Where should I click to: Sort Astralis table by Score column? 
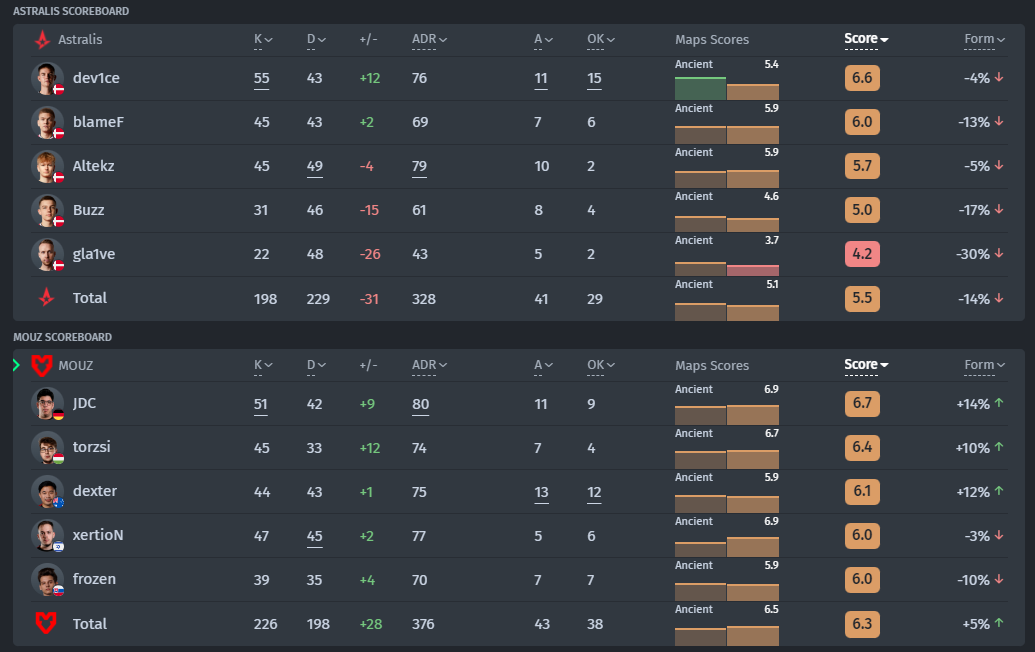click(866, 39)
